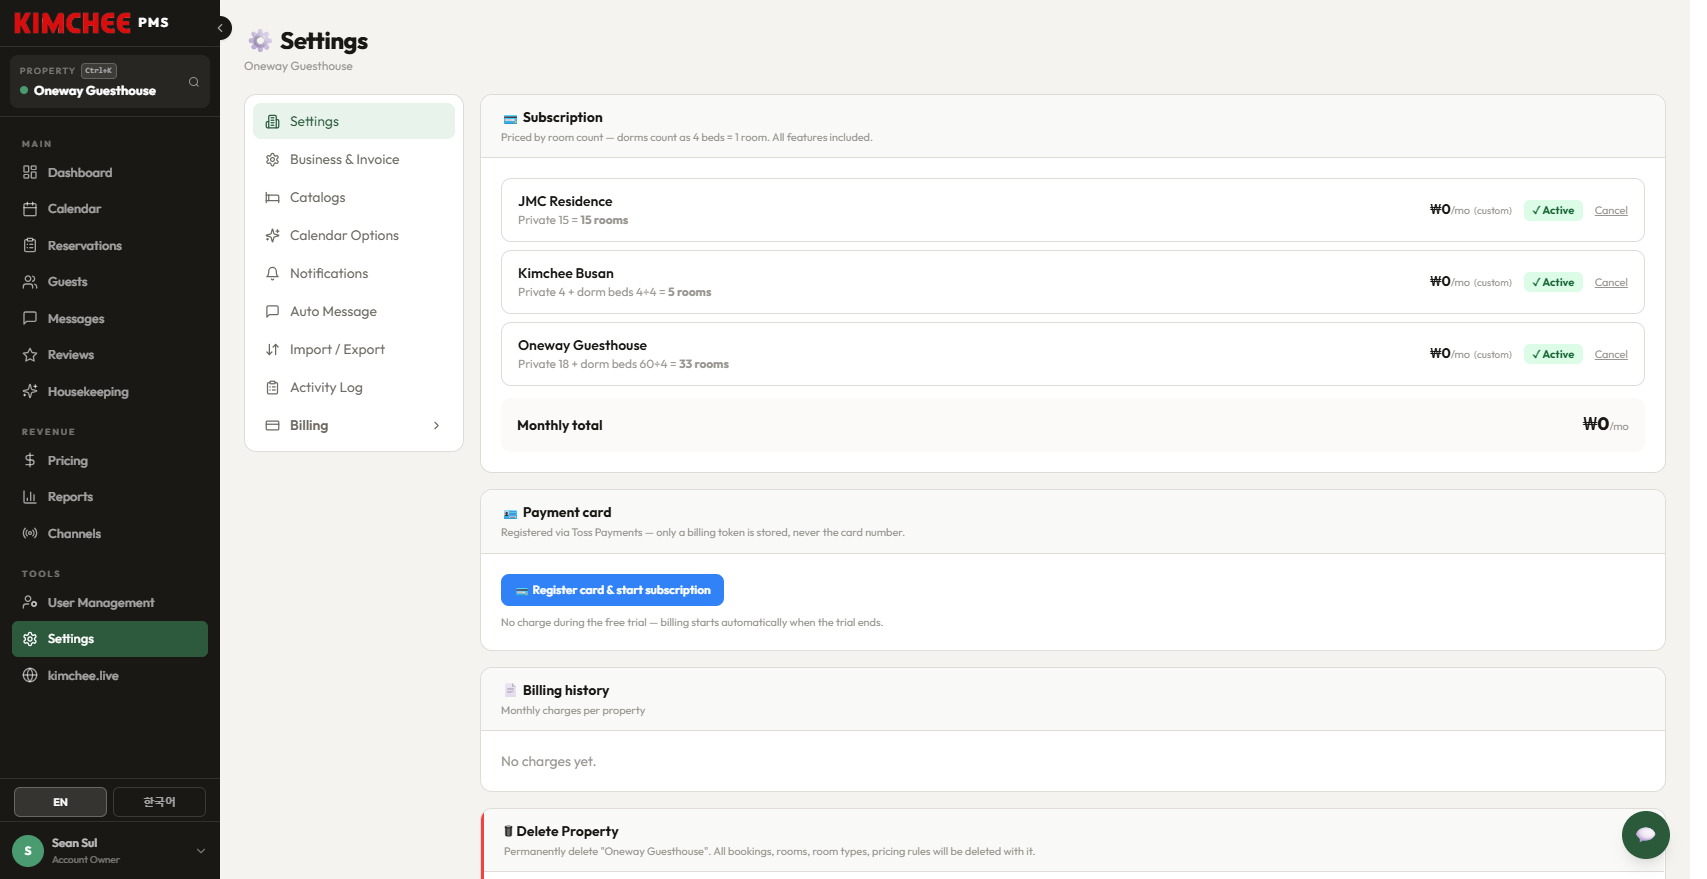Click the Sean Sul avatar
The width and height of the screenshot is (1707, 879).
coord(28,851)
